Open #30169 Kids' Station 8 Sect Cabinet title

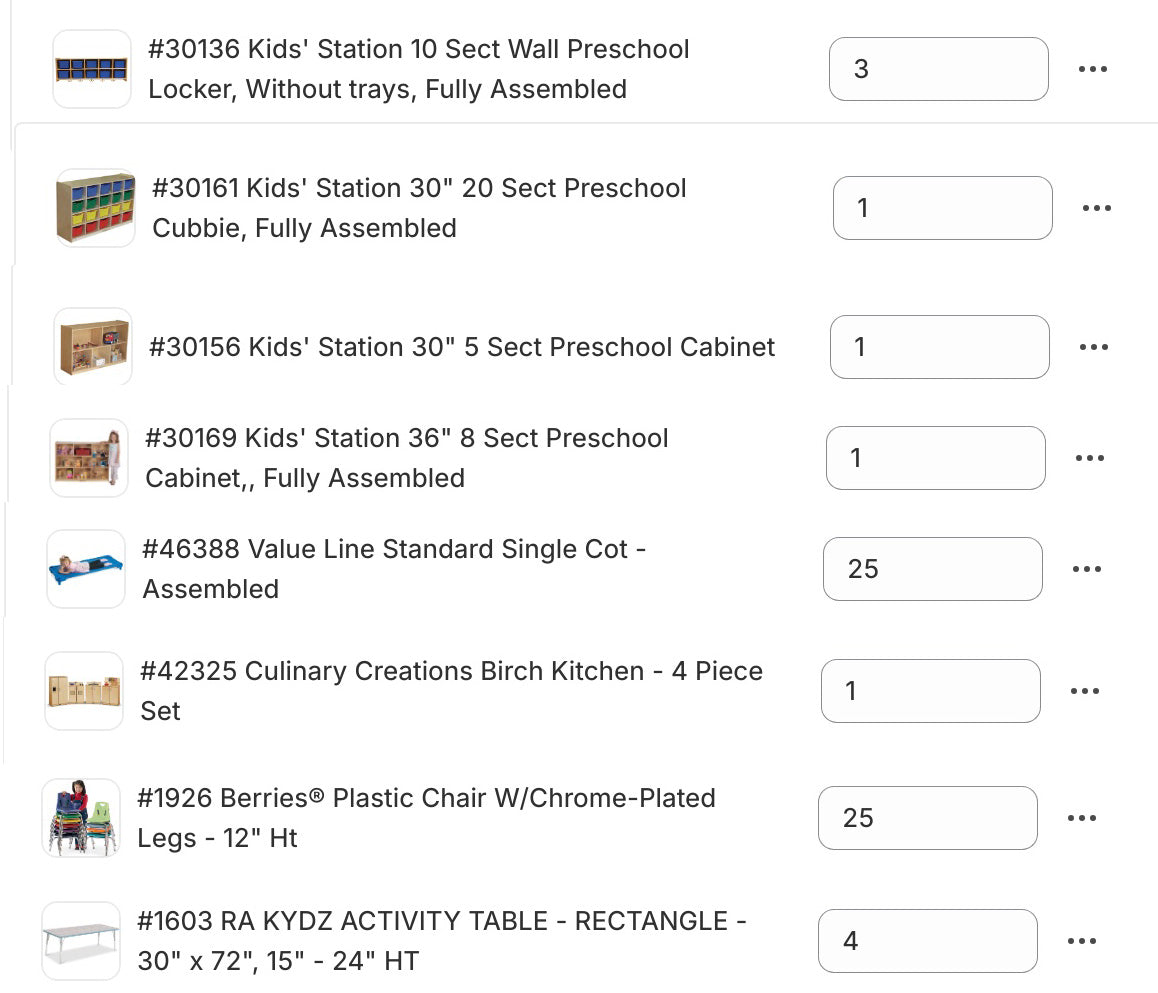[406, 458]
